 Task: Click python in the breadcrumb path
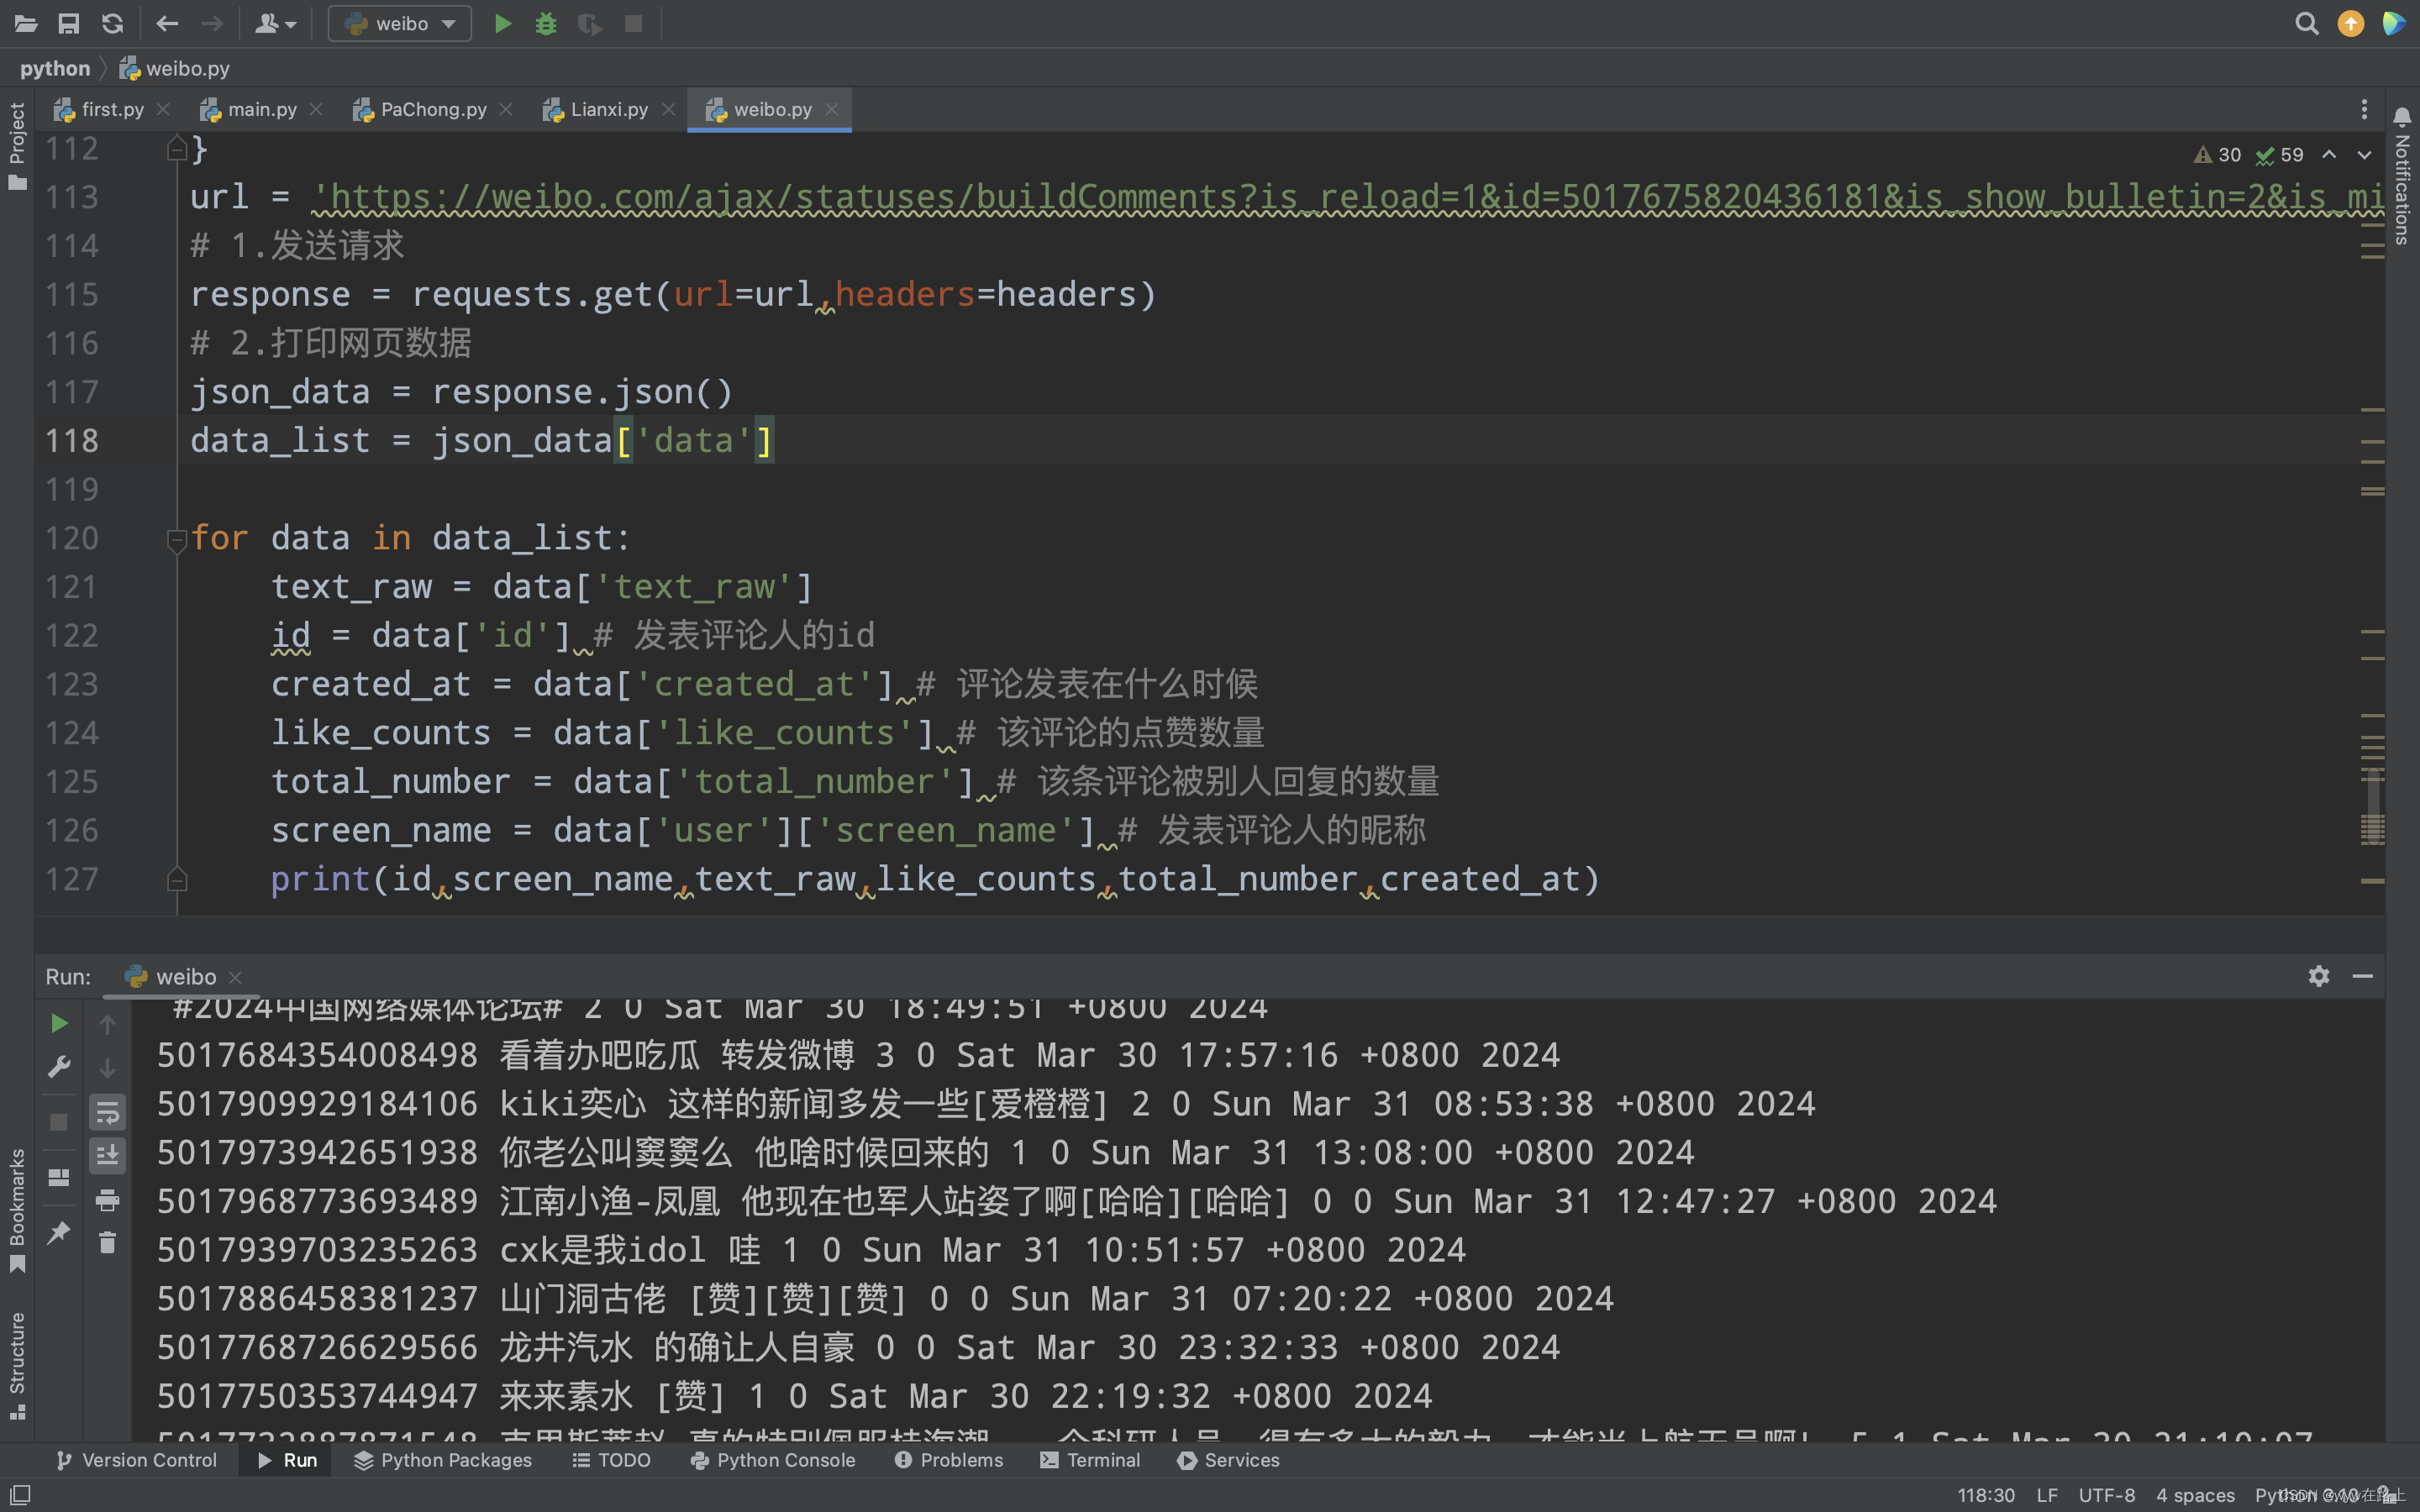pos(55,68)
